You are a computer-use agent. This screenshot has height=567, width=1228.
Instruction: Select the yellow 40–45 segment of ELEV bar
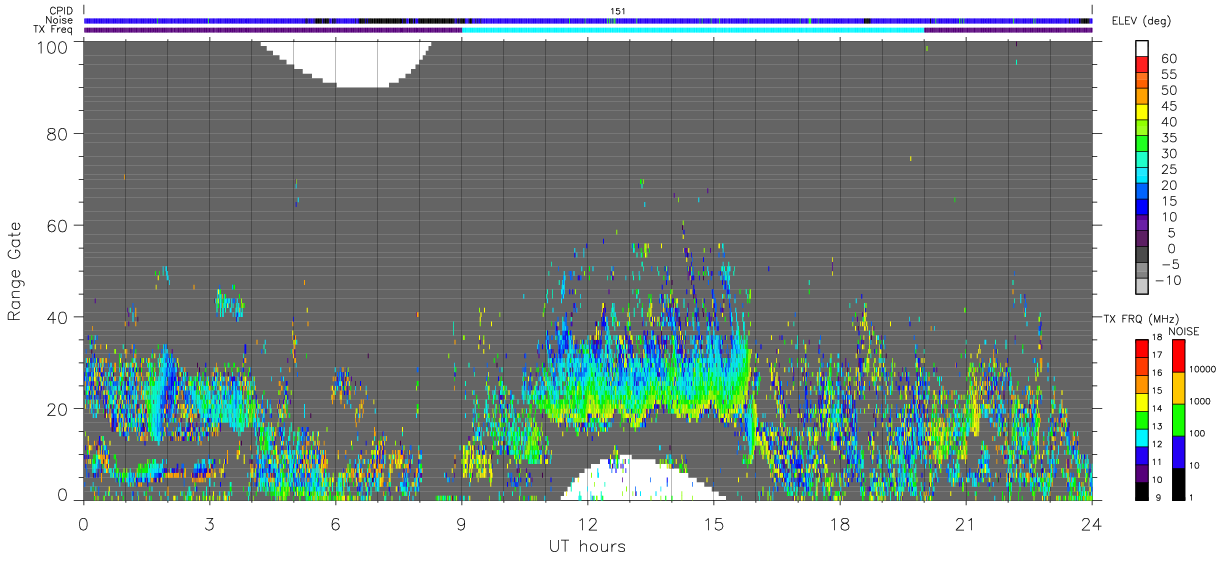1142,112
